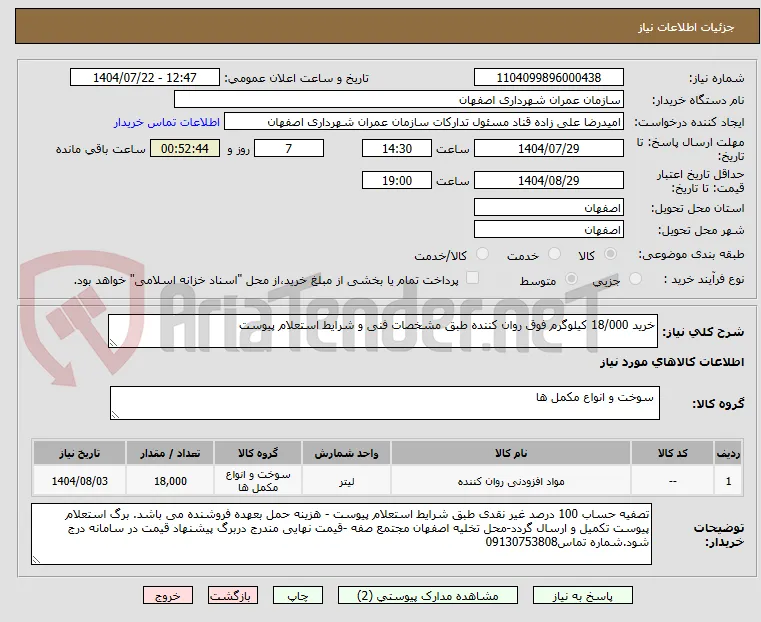Click the شماره نیاز number field
Screen dimensions: 761x622
(548, 78)
